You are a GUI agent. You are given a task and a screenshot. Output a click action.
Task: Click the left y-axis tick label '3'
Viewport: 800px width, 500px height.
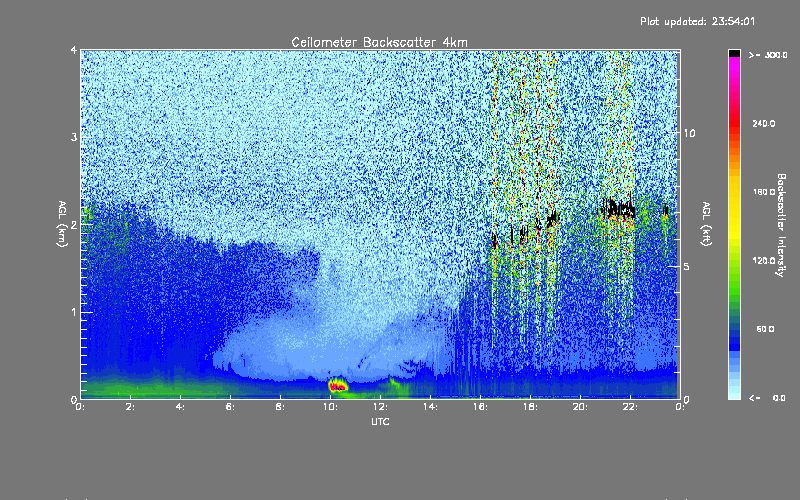pyautogui.click(x=74, y=137)
